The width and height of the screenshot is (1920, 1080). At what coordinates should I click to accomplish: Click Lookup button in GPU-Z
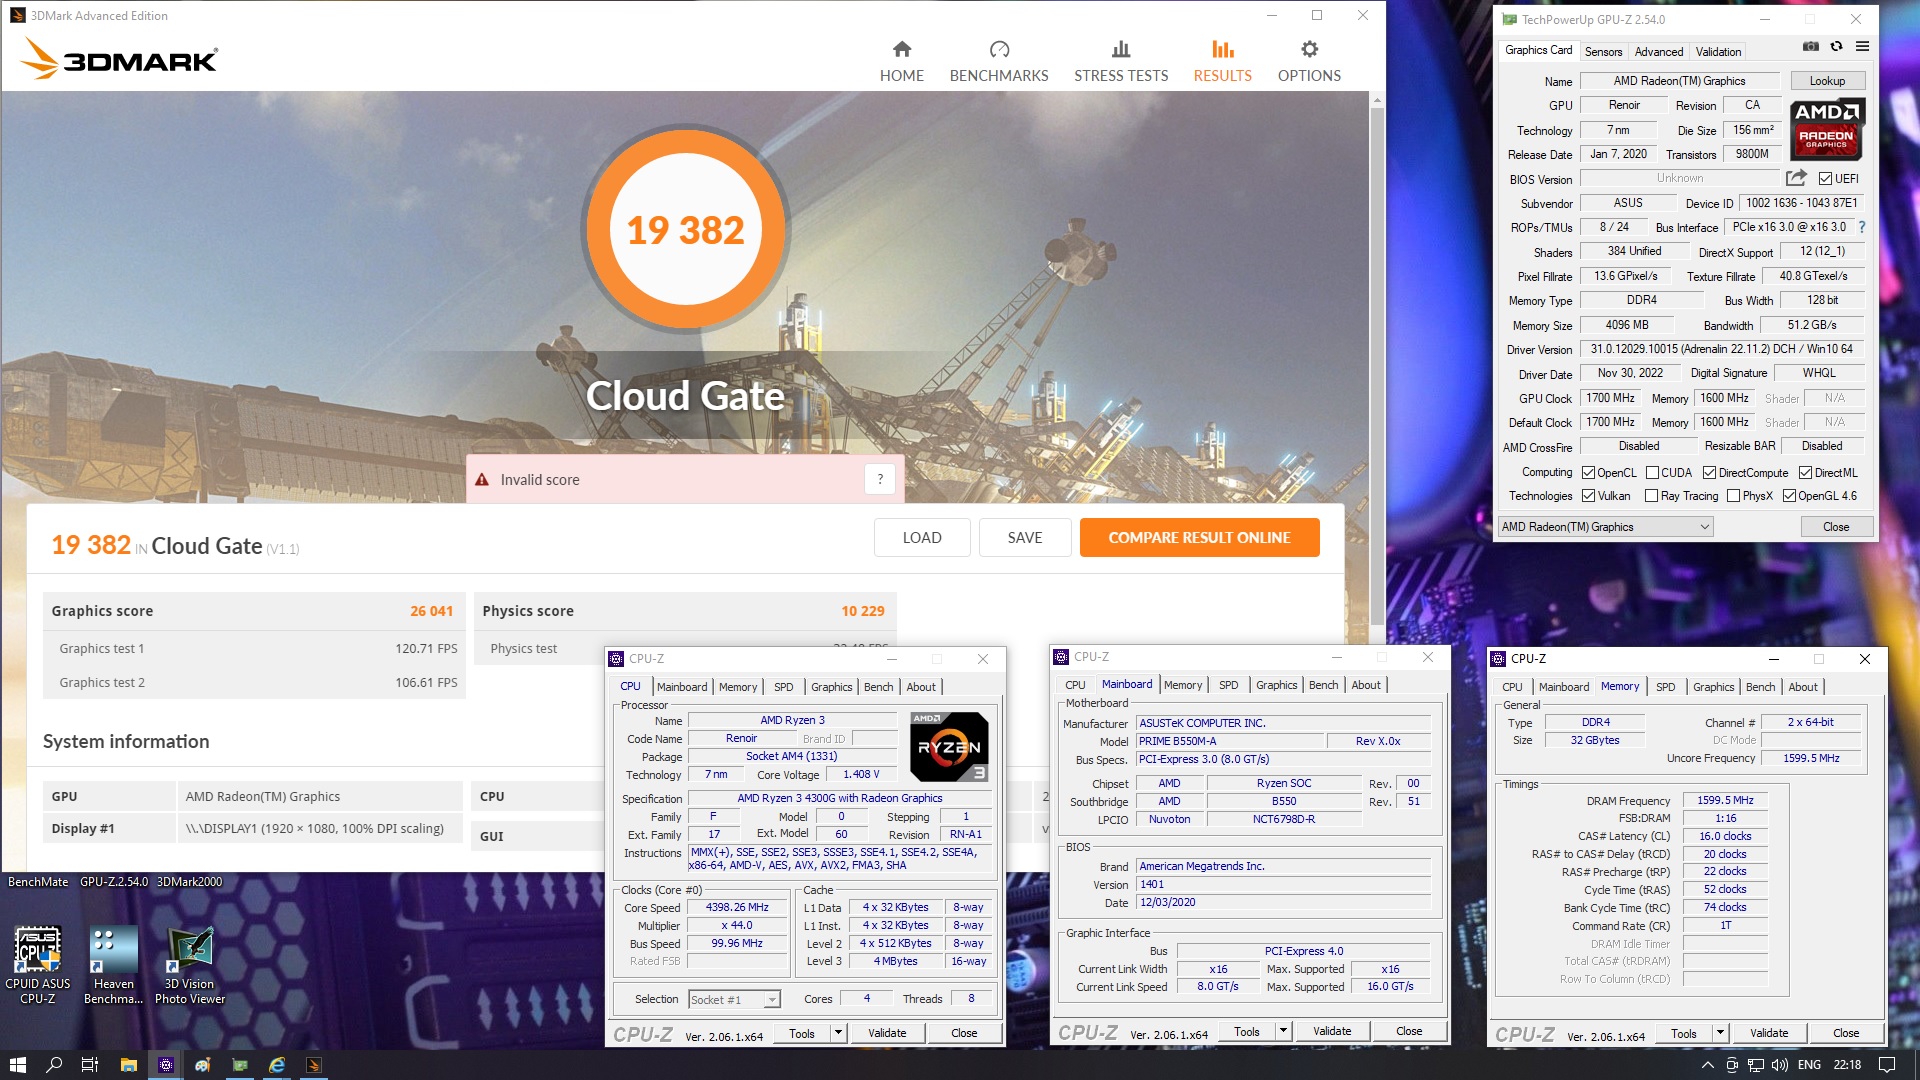tap(1826, 81)
